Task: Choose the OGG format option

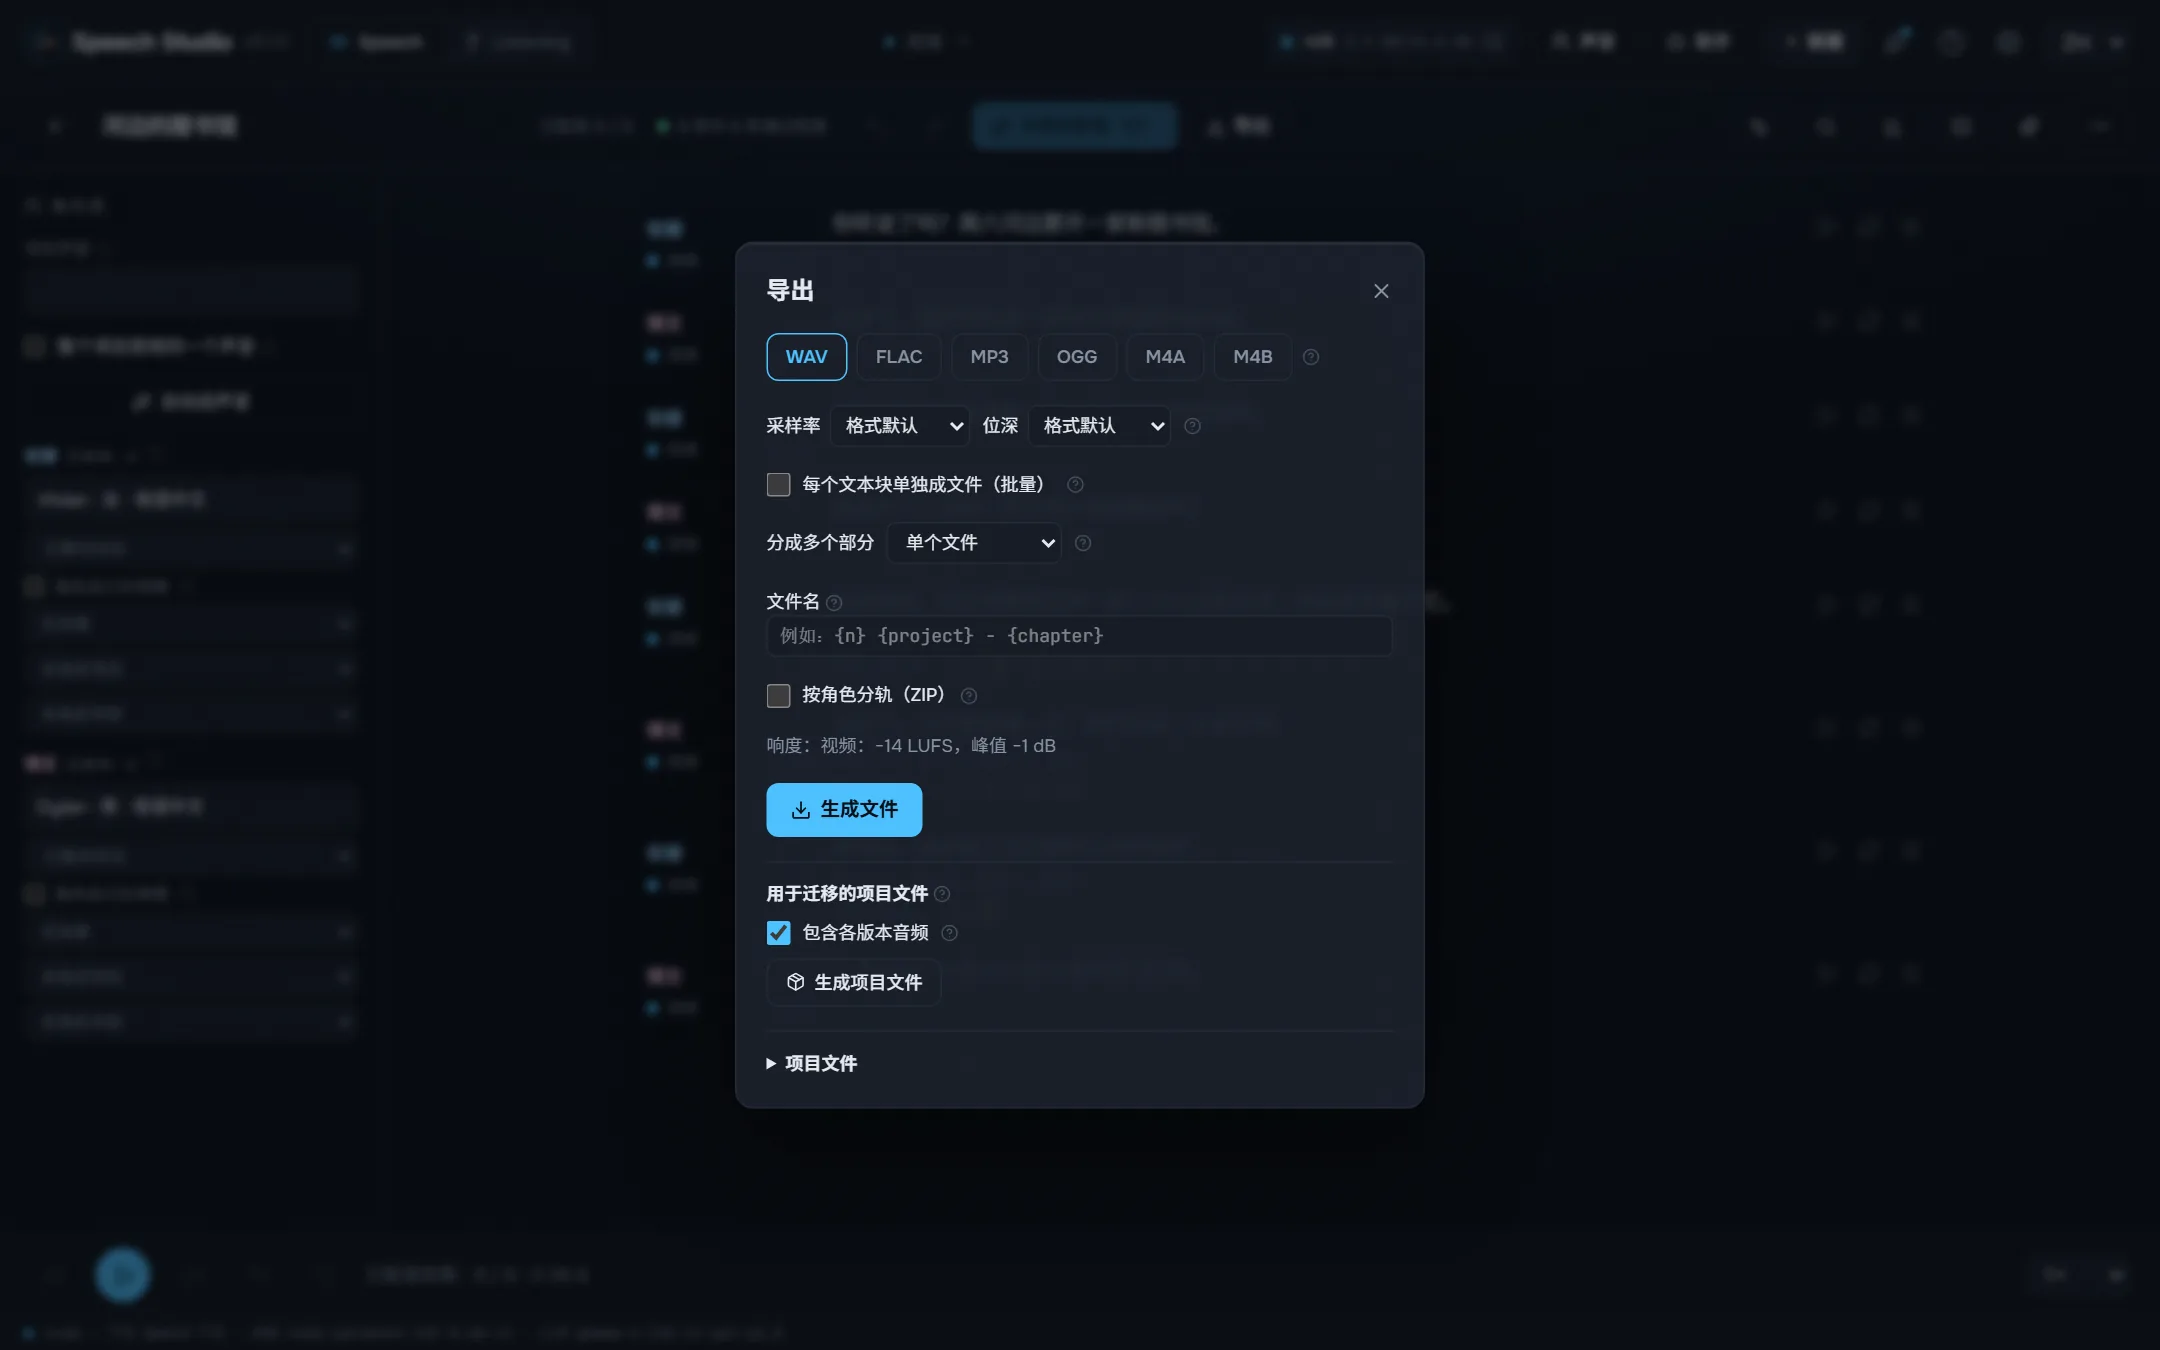Action: click(x=1077, y=357)
